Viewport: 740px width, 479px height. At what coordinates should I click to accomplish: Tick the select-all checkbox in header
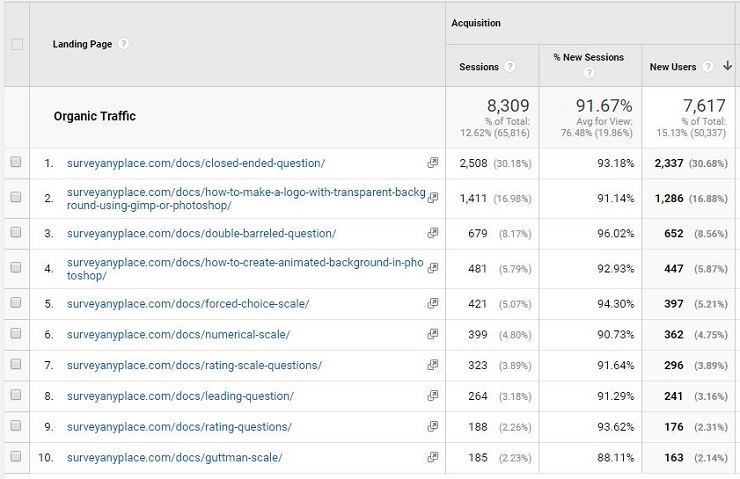[x=17, y=44]
